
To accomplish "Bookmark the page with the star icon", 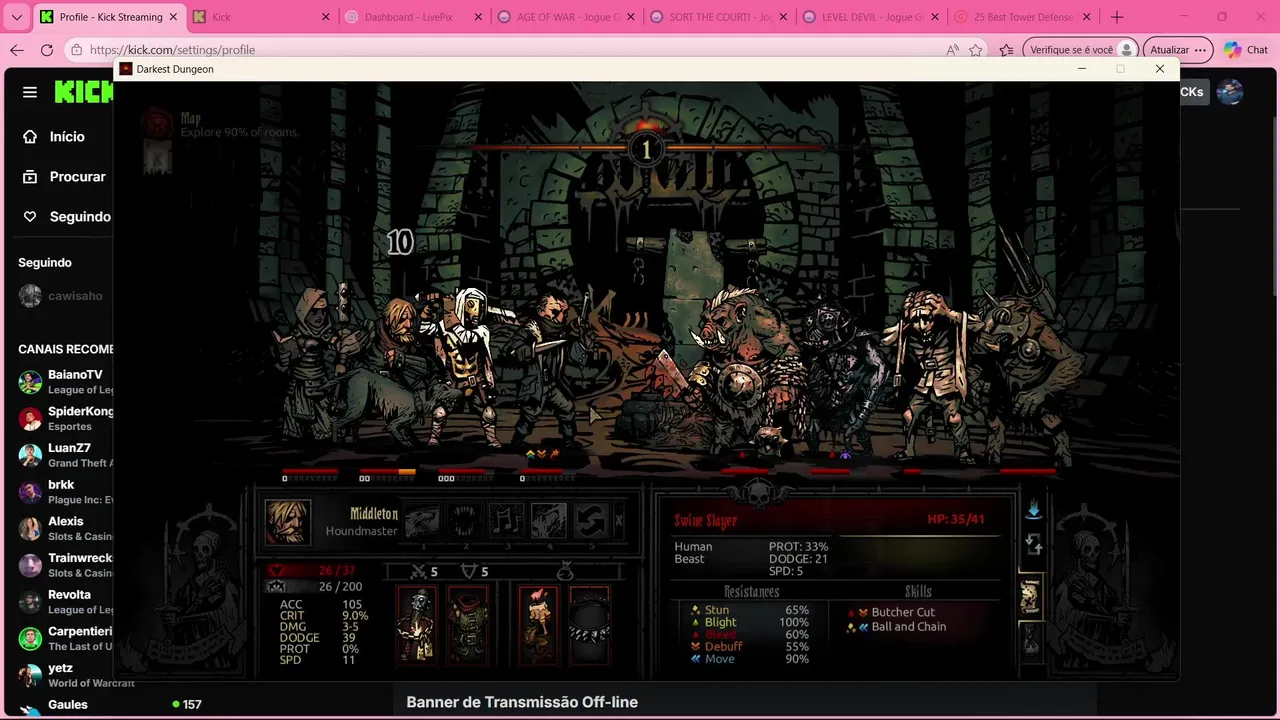I will click(975, 50).
